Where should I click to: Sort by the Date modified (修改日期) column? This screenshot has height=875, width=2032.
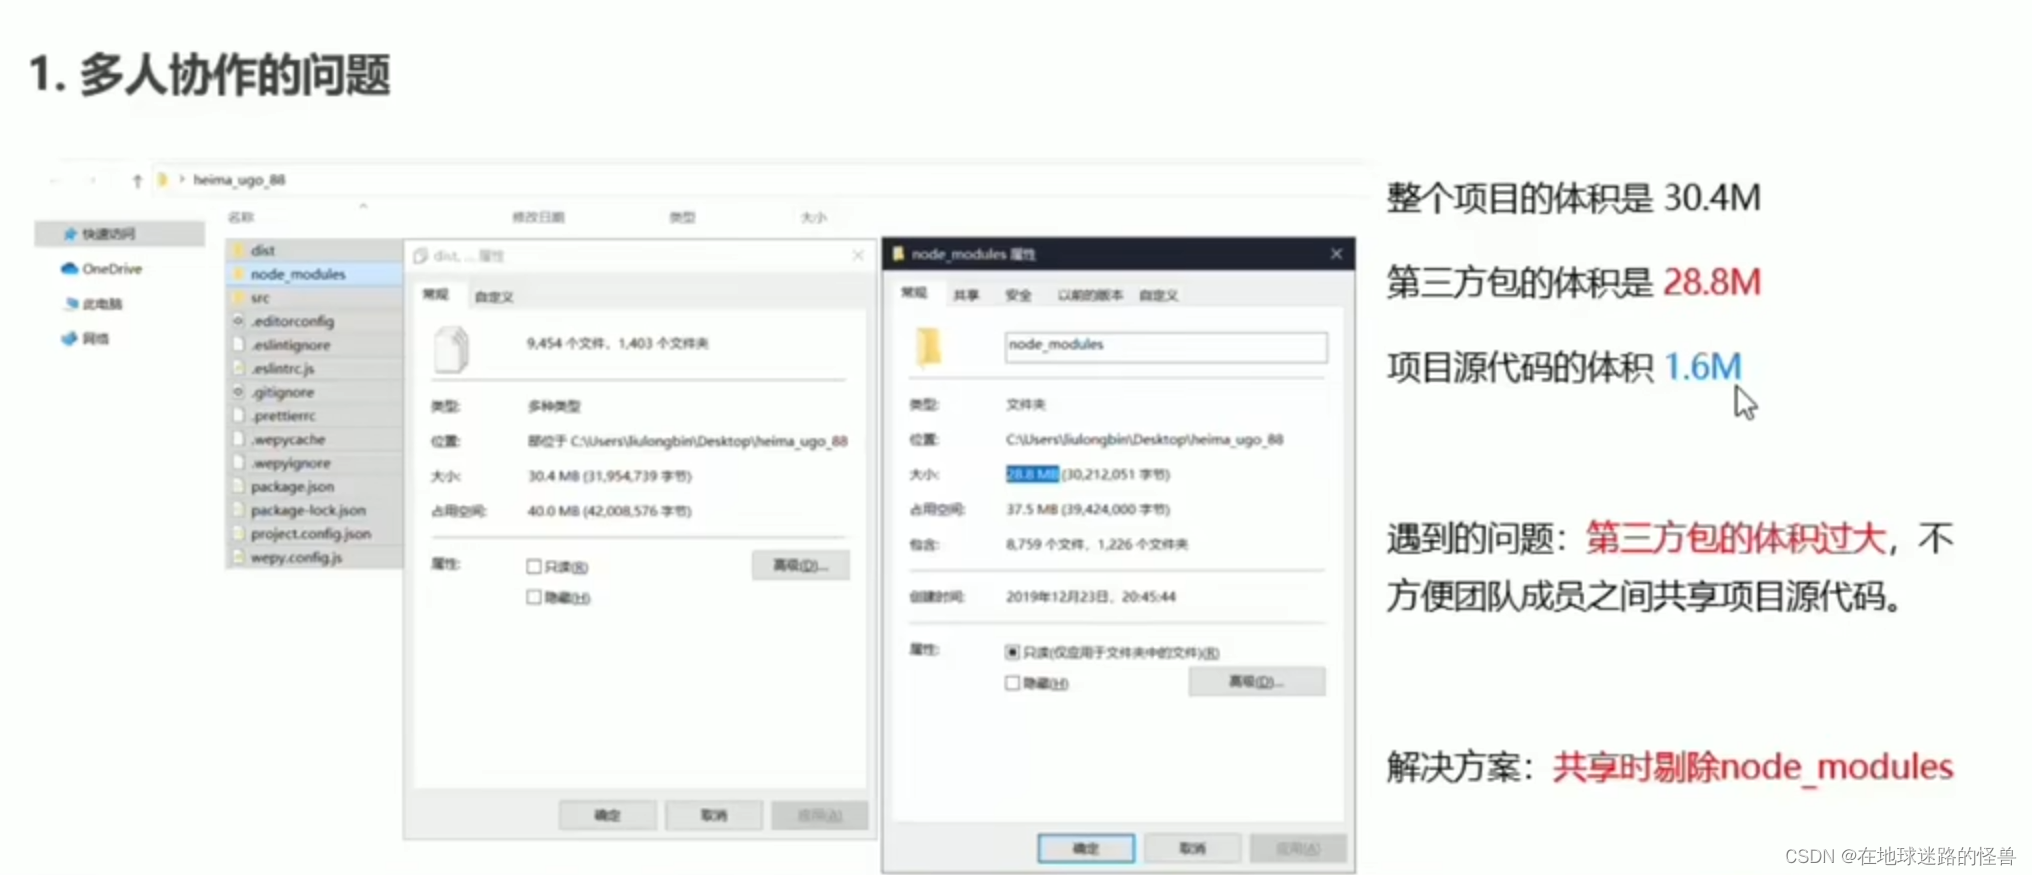tap(538, 217)
